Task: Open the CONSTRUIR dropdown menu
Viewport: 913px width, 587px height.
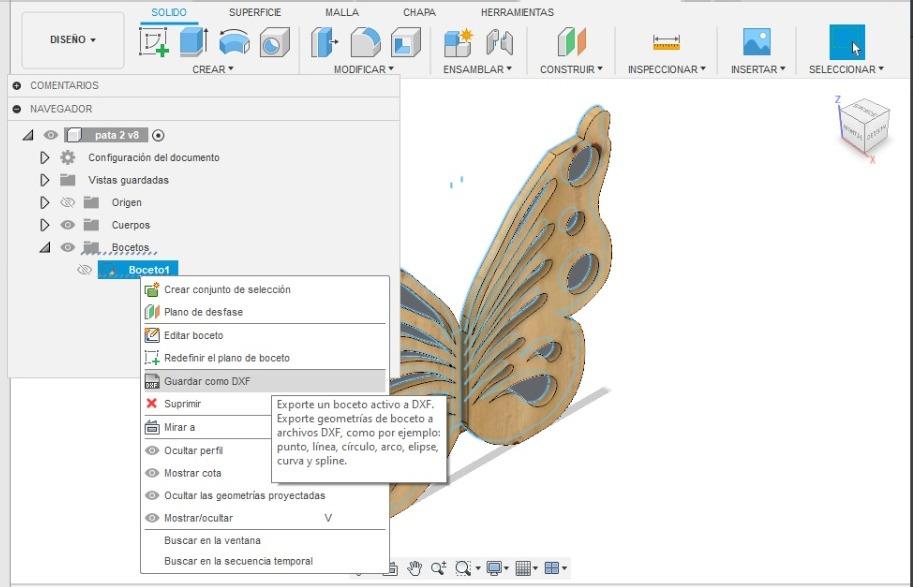Action: (571, 69)
